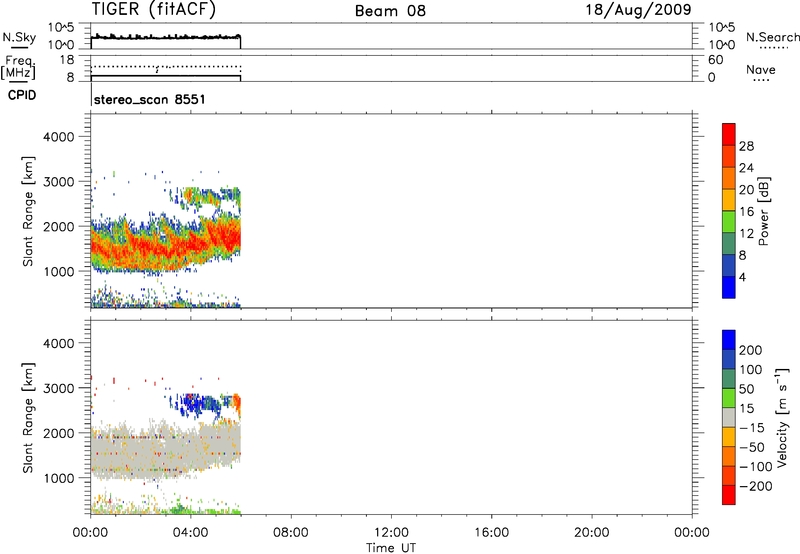This screenshot has width=800, height=554.
Task: Click the '-200' velocity colorbar value
Action: 756,486
